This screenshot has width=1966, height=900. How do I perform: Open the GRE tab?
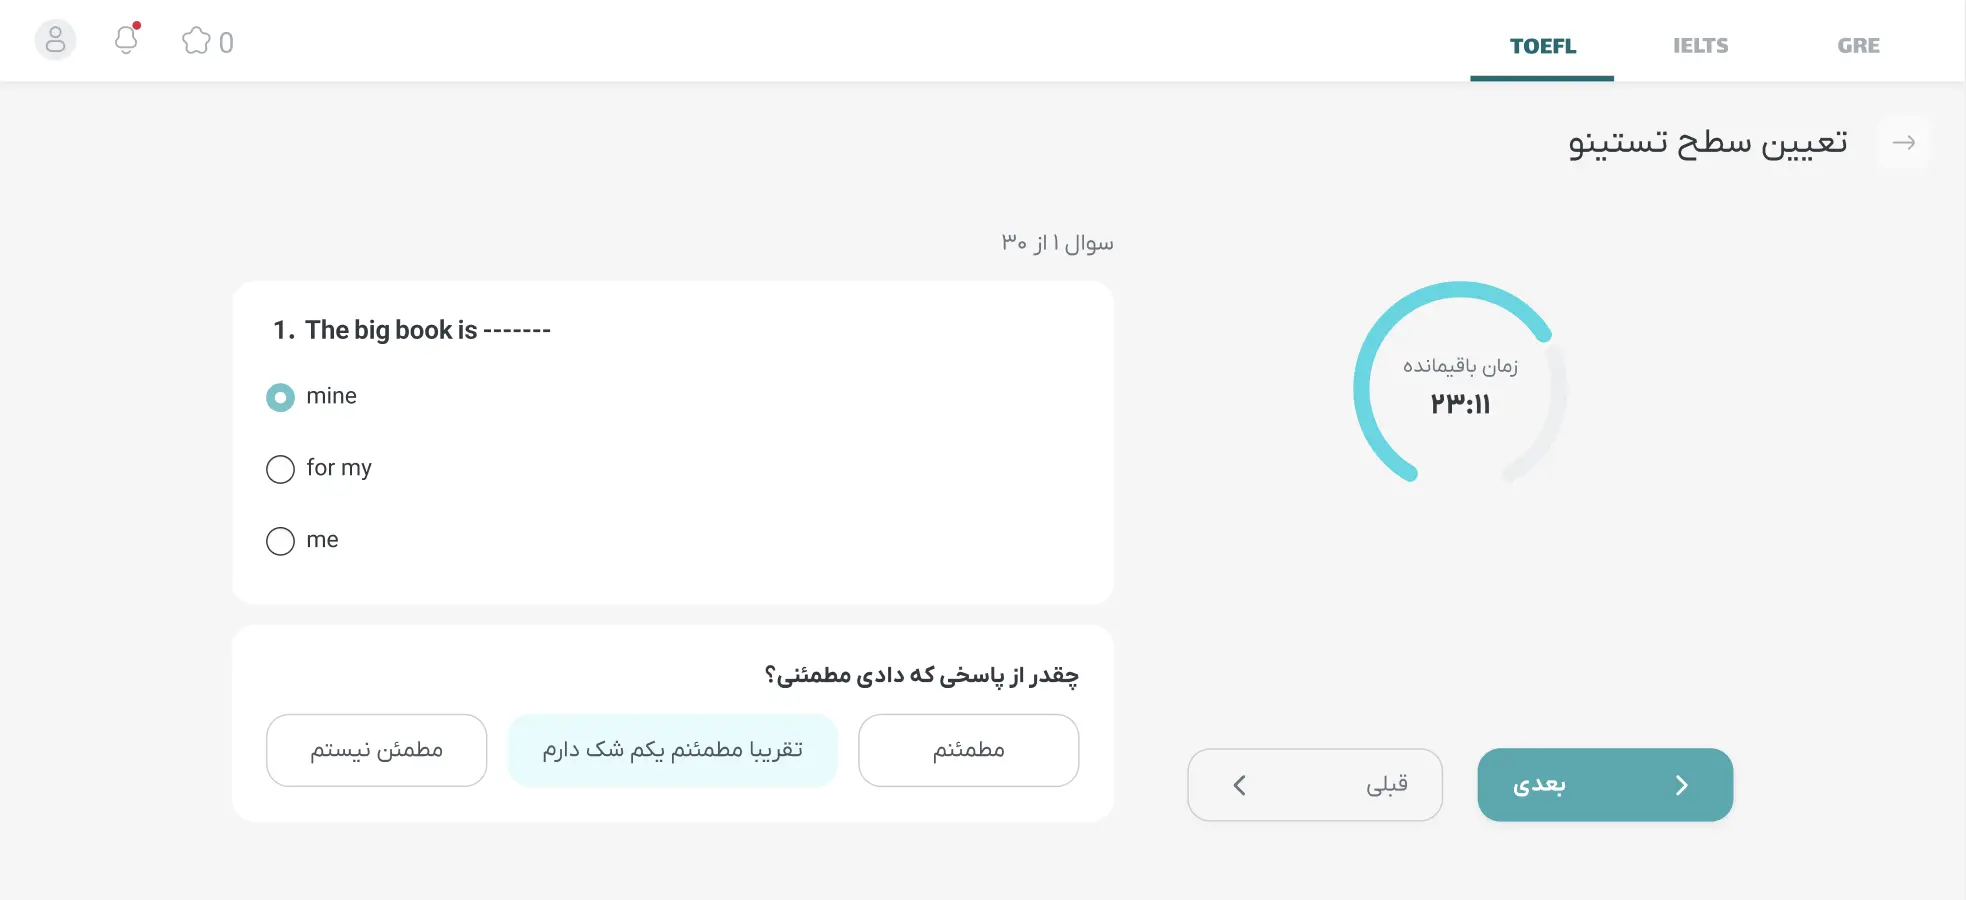[1858, 46]
